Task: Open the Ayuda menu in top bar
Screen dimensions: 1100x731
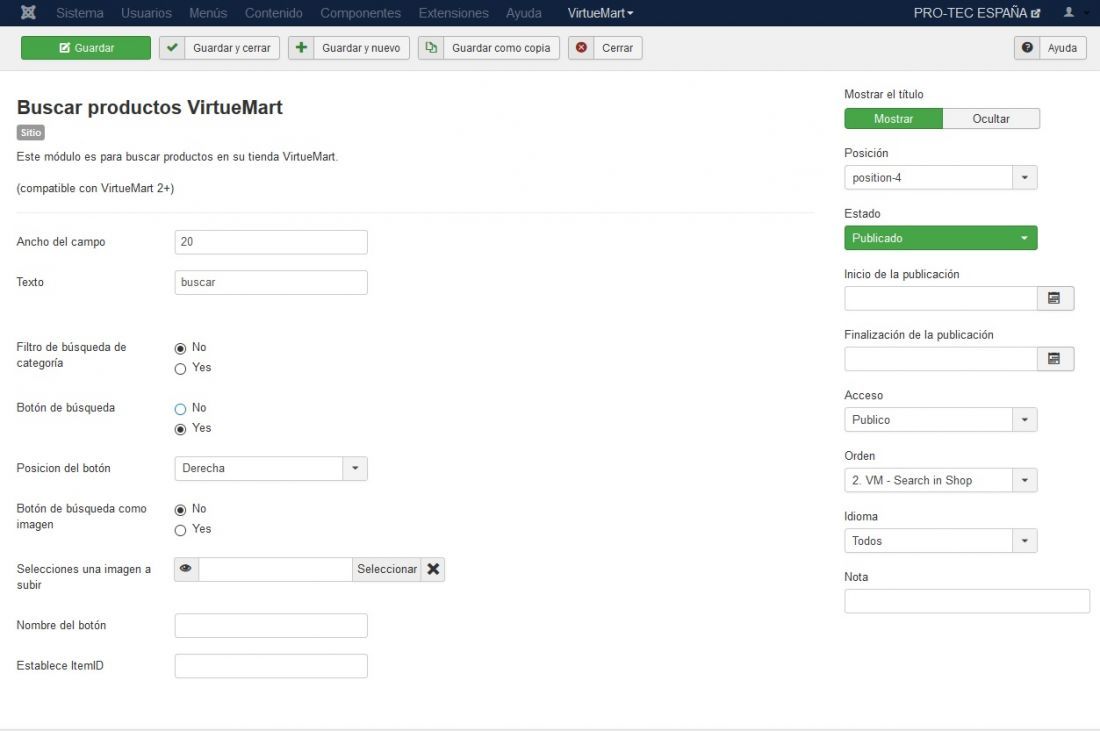Action: pos(523,13)
